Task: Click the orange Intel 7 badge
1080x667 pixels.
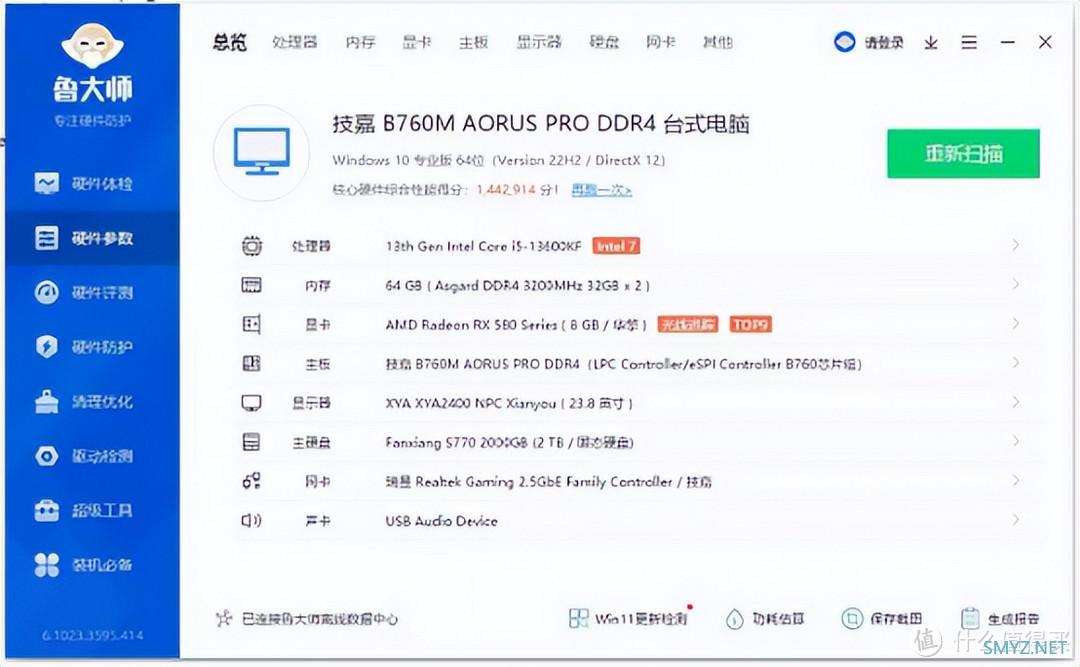Action: [616, 246]
